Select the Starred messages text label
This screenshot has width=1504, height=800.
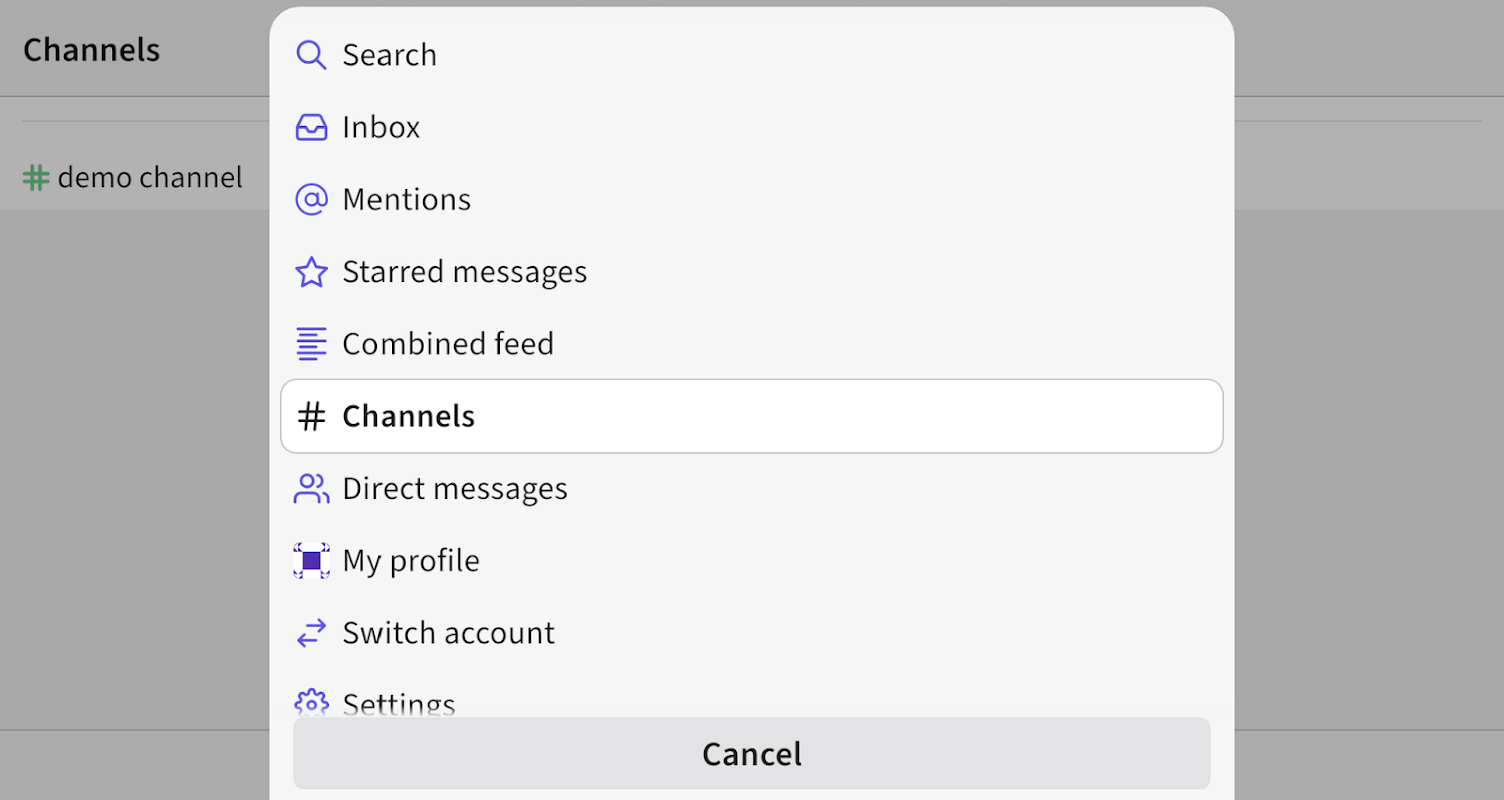click(464, 272)
